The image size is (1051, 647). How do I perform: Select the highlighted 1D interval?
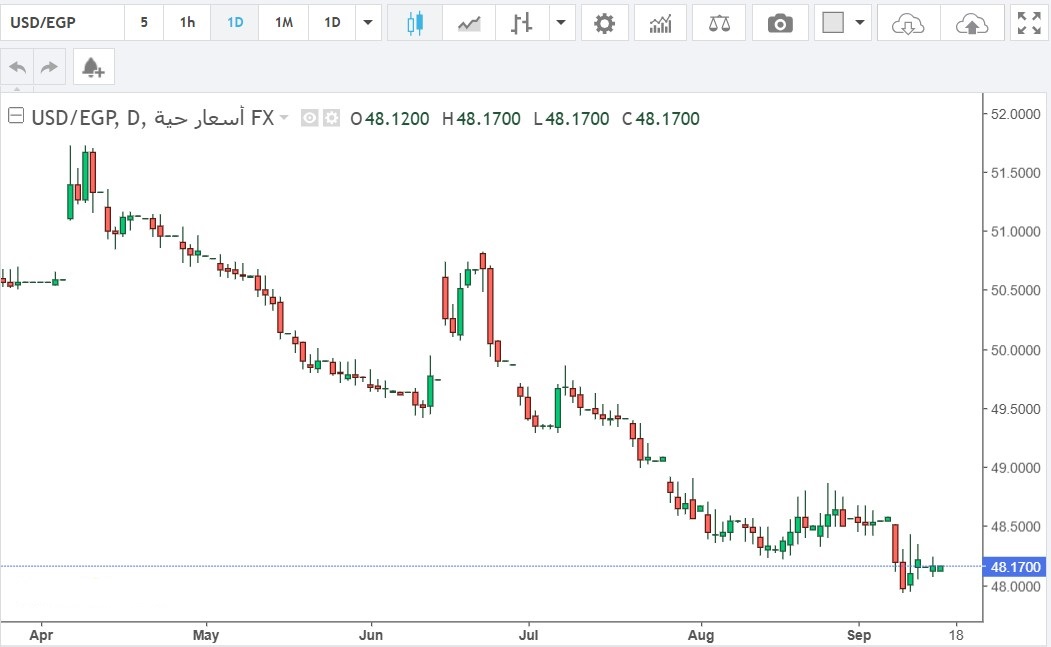[235, 23]
